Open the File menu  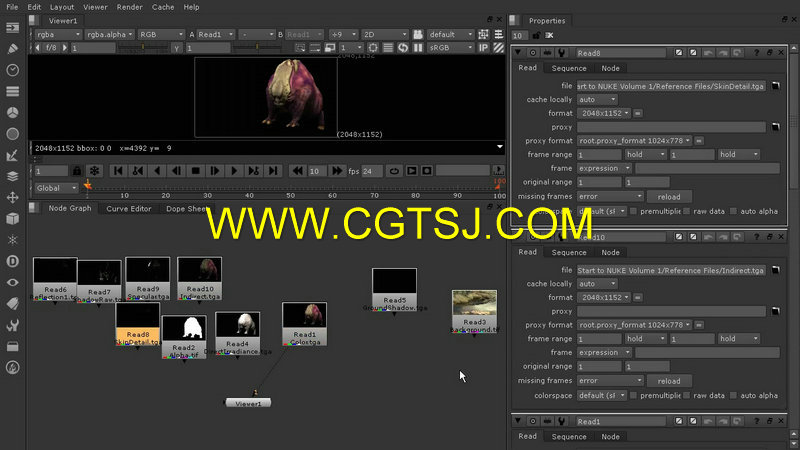(12, 7)
